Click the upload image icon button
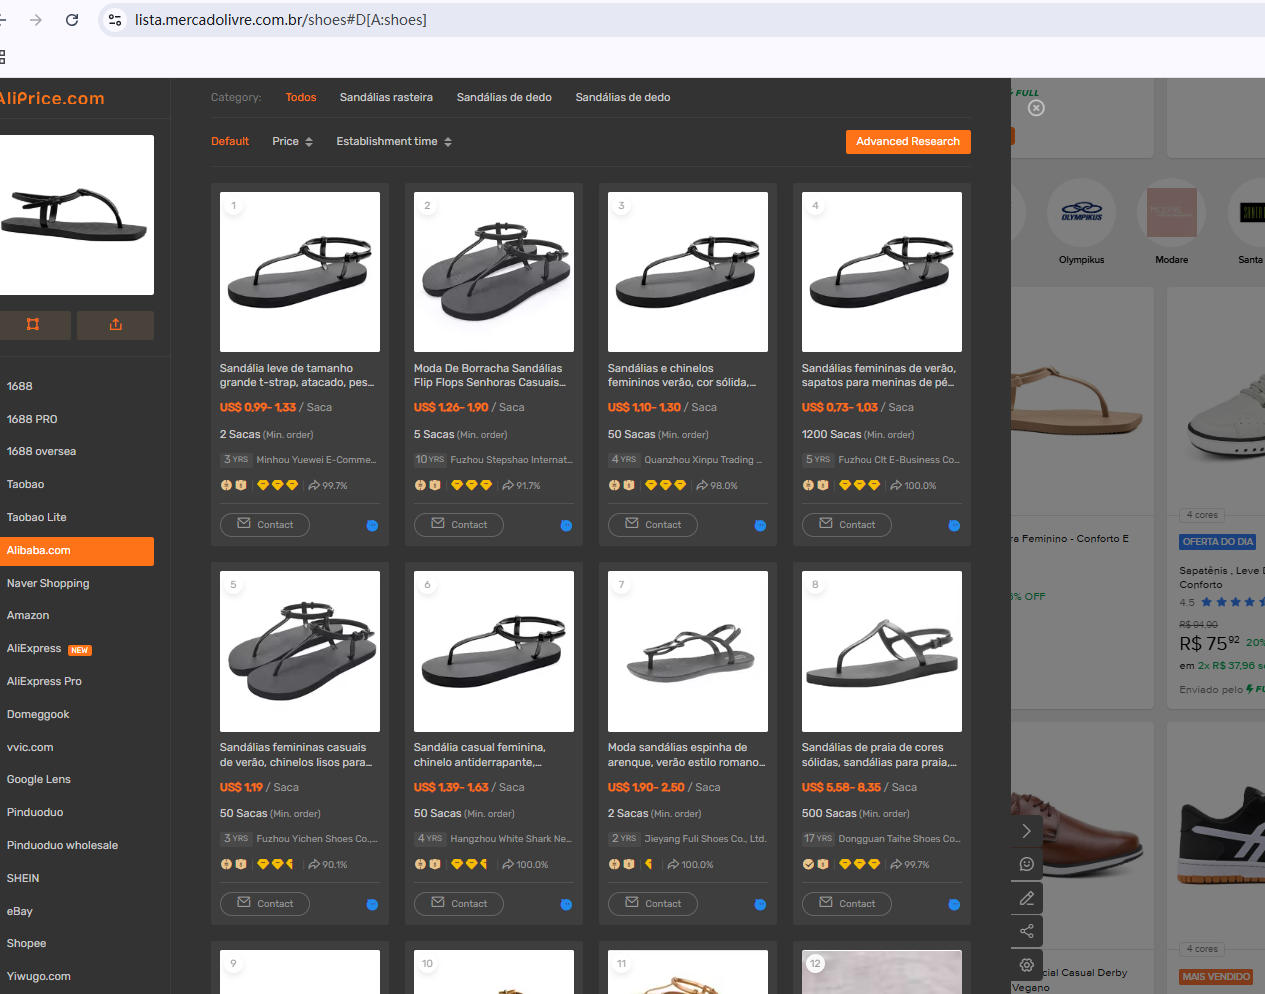This screenshot has height=994, width=1265. pyautogui.click(x=116, y=324)
